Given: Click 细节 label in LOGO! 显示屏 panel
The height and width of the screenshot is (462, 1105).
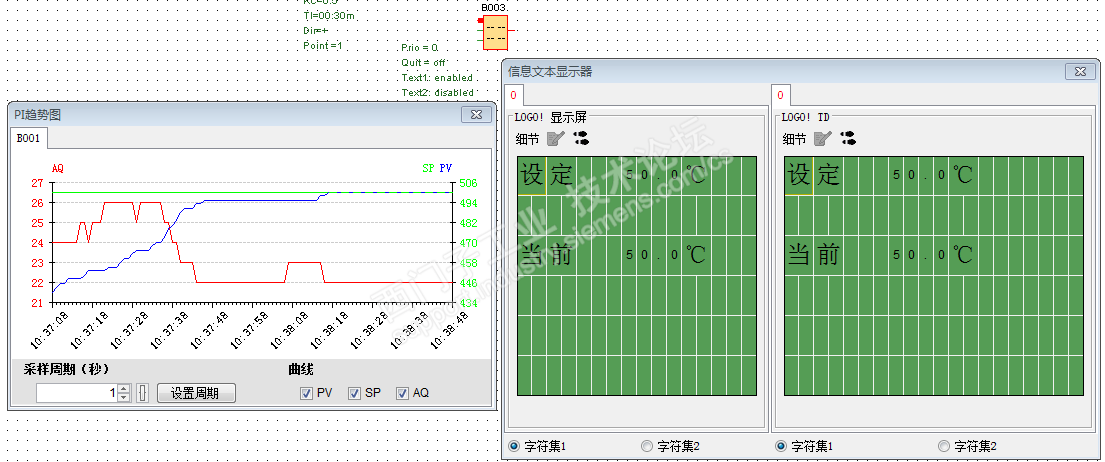Looking at the screenshot, I should (527, 139).
